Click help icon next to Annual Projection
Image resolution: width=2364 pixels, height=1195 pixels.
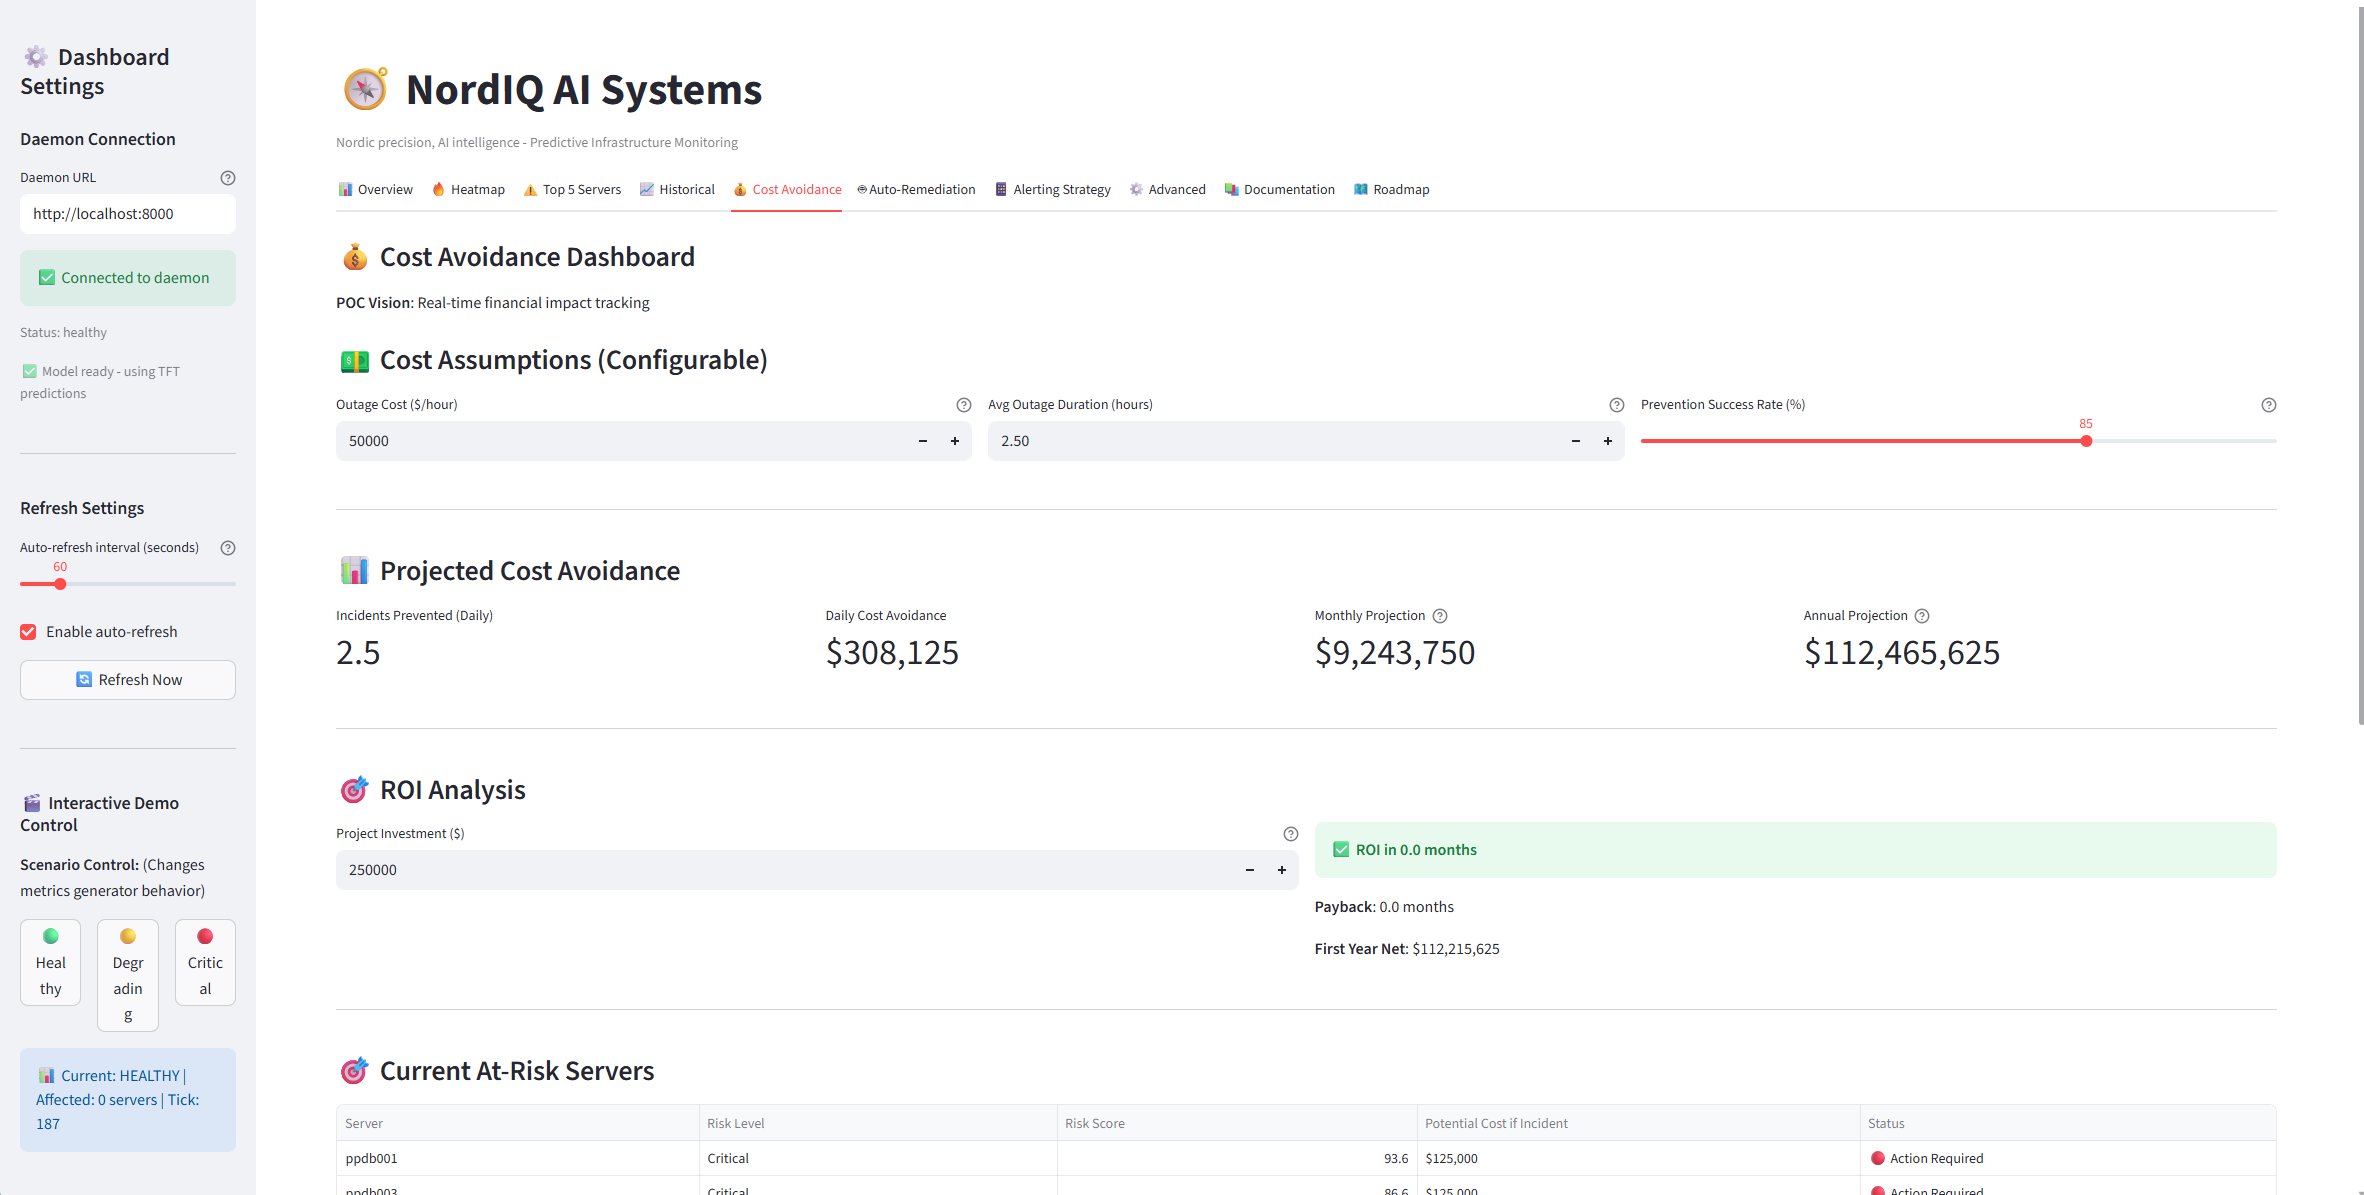(x=1922, y=616)
